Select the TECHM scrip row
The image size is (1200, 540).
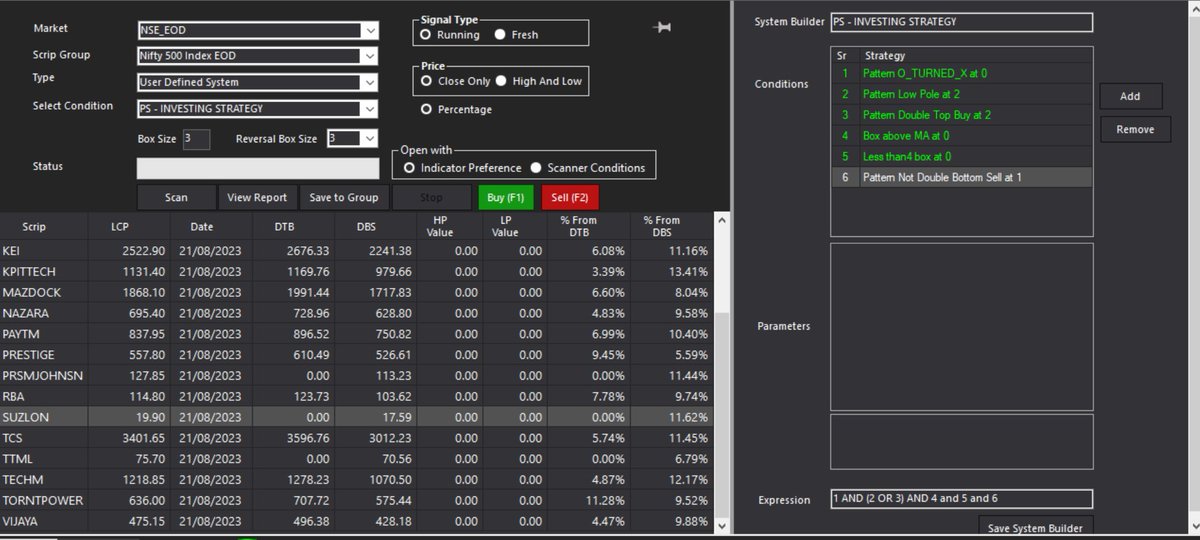[356, 479]
